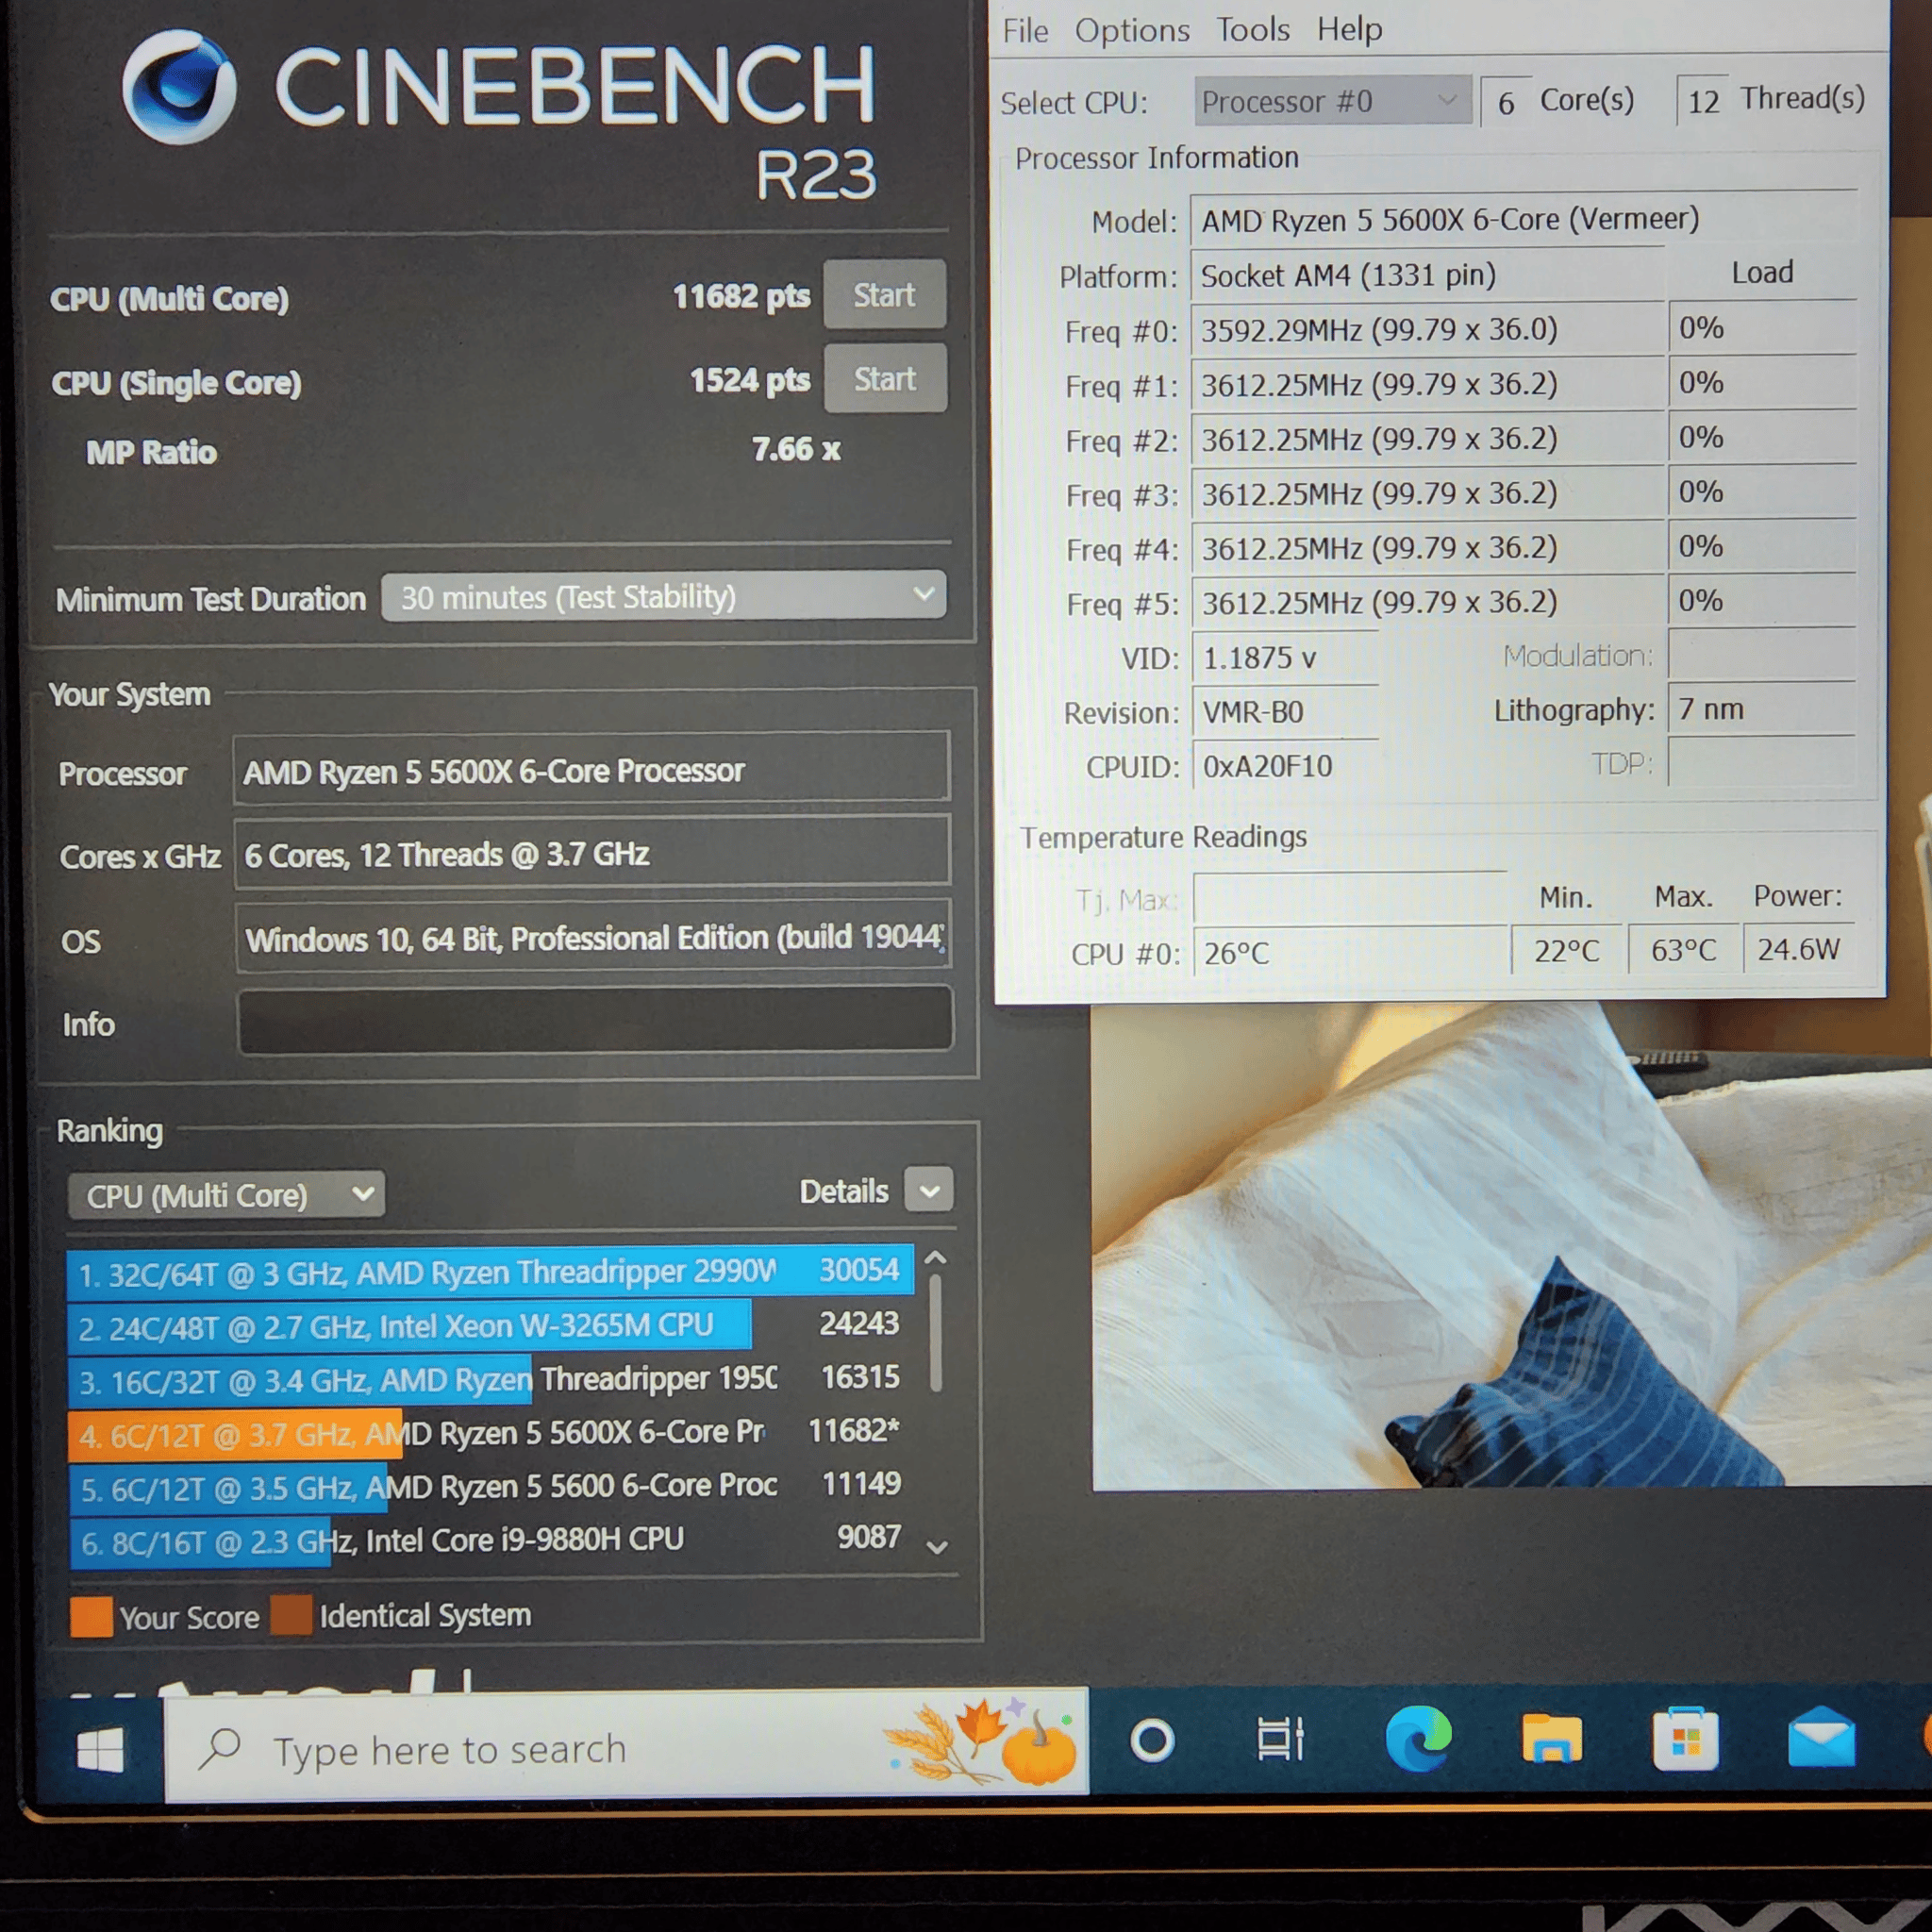Click the Lithography 7 nm value
This screenshot has width=1932, height=1932.
pos(1761,709)
